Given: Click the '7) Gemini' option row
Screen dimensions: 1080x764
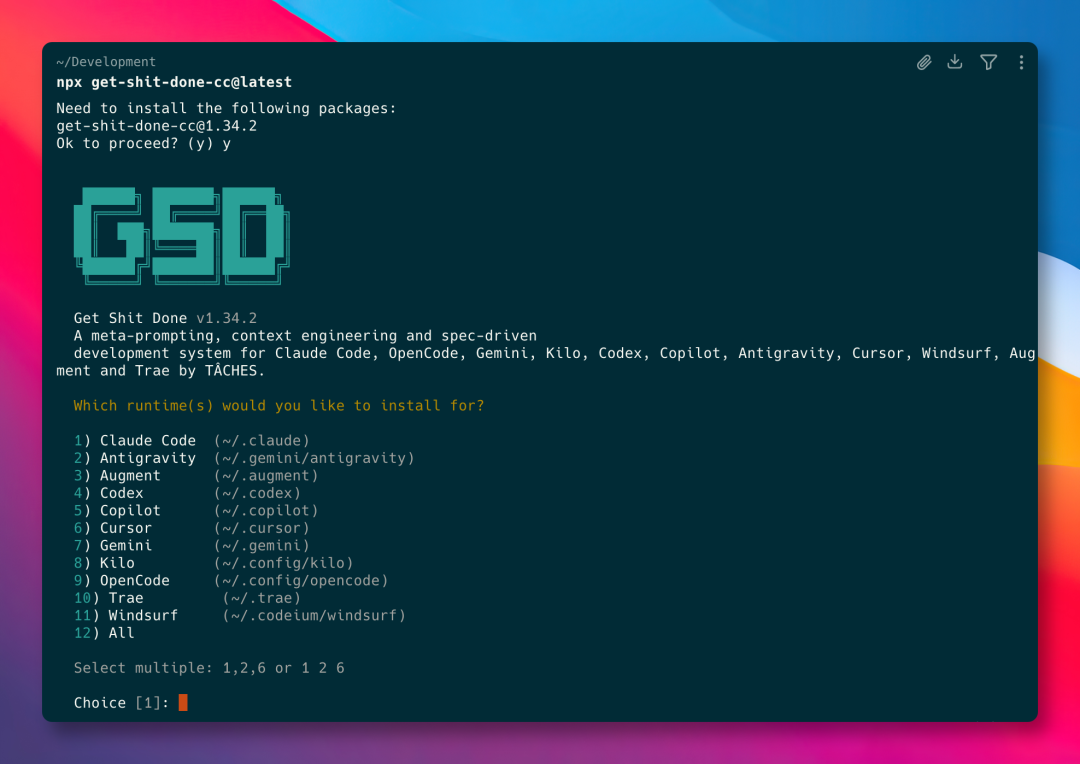Looking at the screenshot, I should (x=191, y=546).
